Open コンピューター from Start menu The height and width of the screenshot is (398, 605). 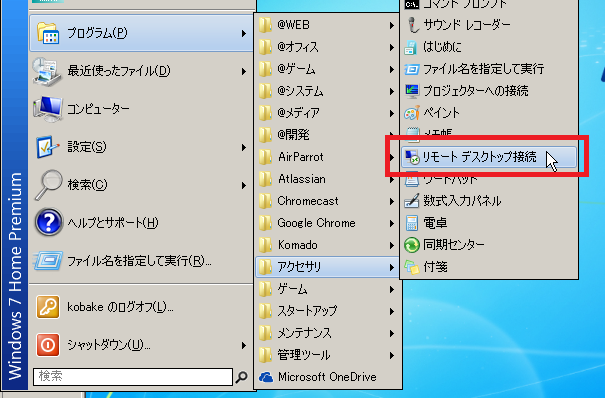click(x=141, y=109)
